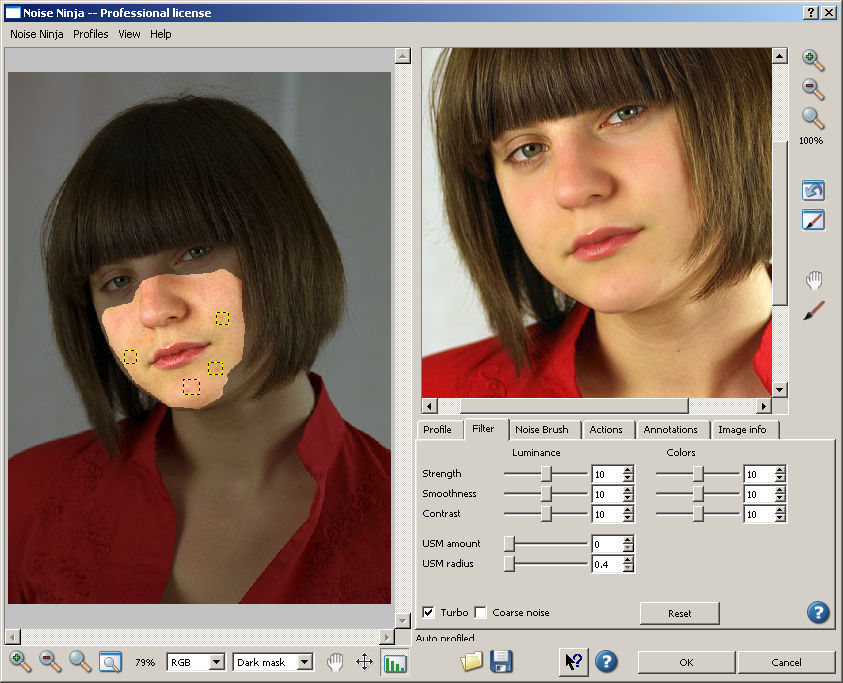The width and height of the screenshot is (843, 683).
Task: Click the floppy disk save icon
Action: 501,661
